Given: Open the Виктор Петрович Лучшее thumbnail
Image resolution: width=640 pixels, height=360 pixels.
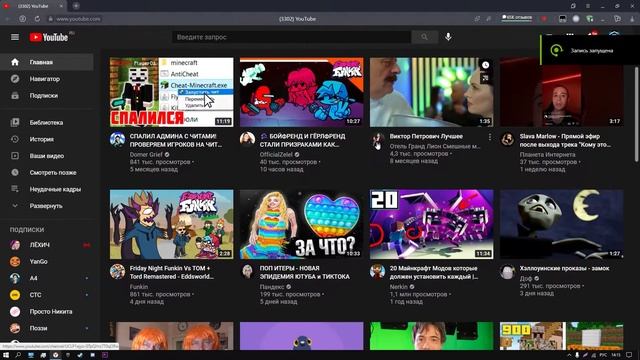Looking at the screenshot, I should click(431, 92).
